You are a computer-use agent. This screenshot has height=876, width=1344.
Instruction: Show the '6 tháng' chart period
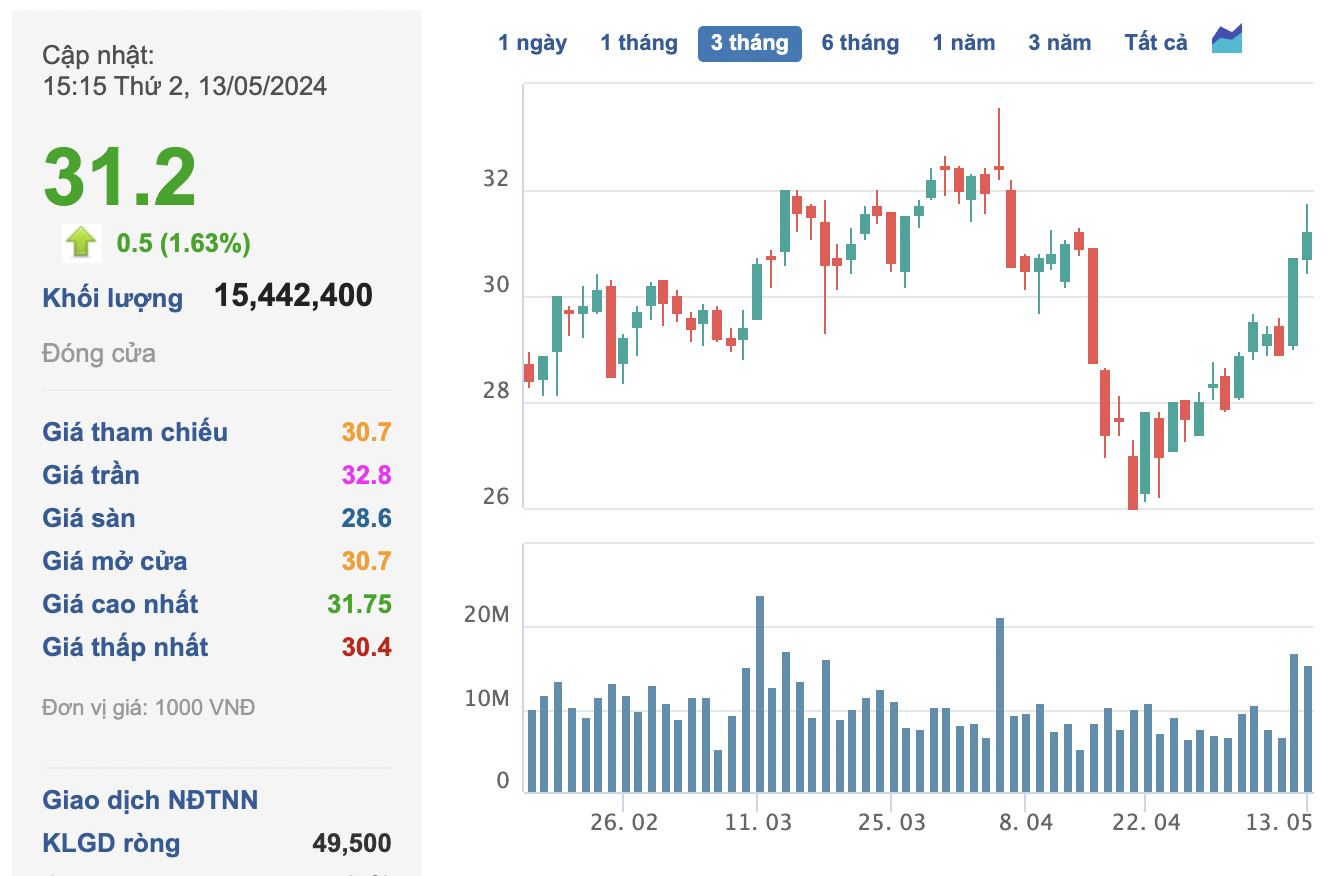tap(860, 43)
